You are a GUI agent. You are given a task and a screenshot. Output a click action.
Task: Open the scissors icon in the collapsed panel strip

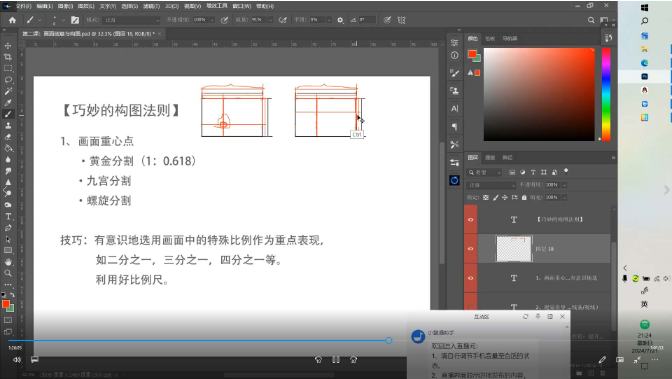pos(455,144)
